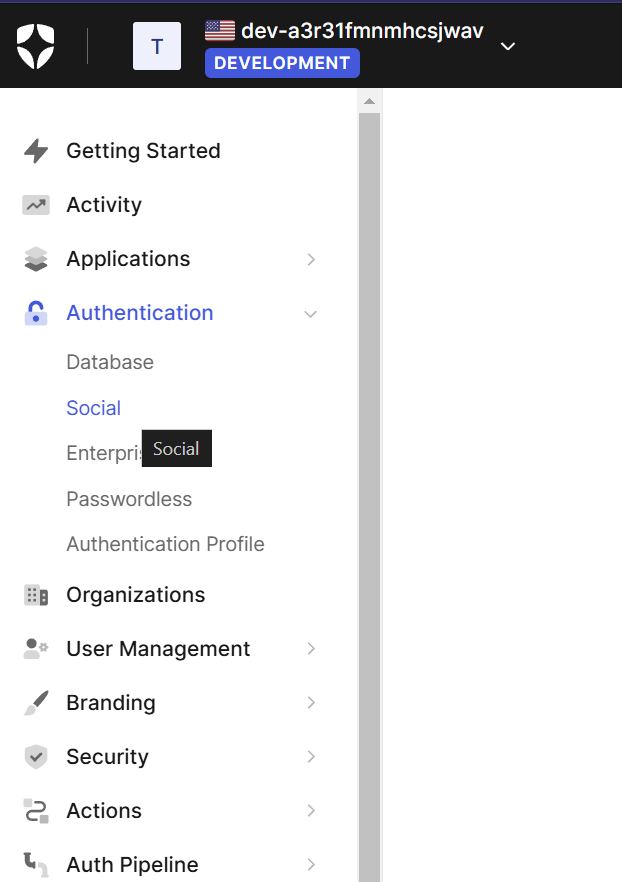Expand the User Management chevron
Screen dimensions: 622x882
[311, 649]
